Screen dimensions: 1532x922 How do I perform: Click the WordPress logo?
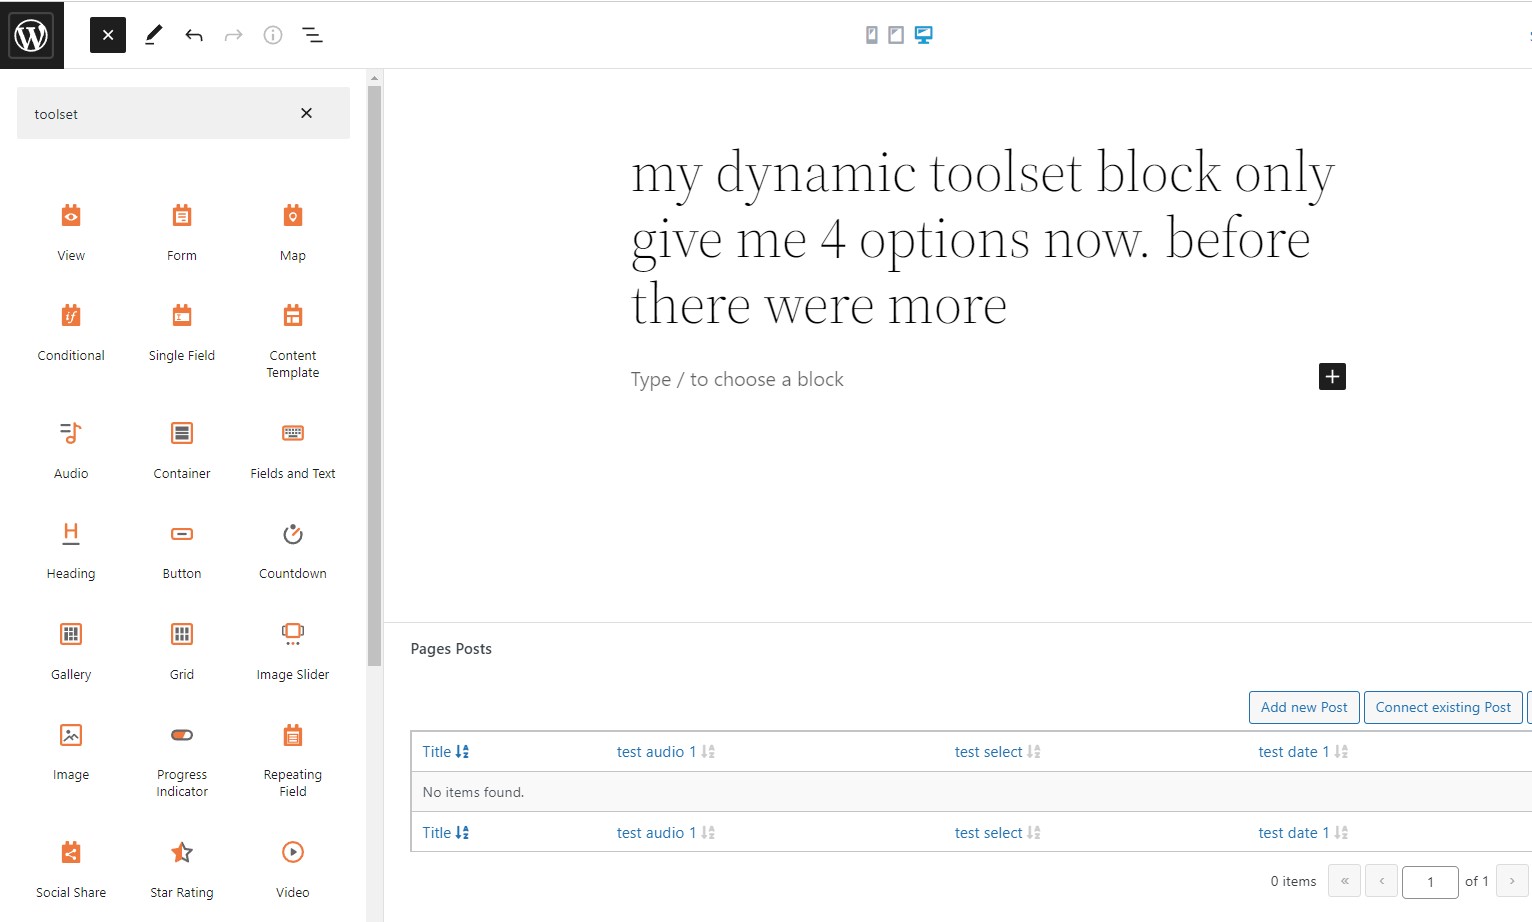pos(32,35)
